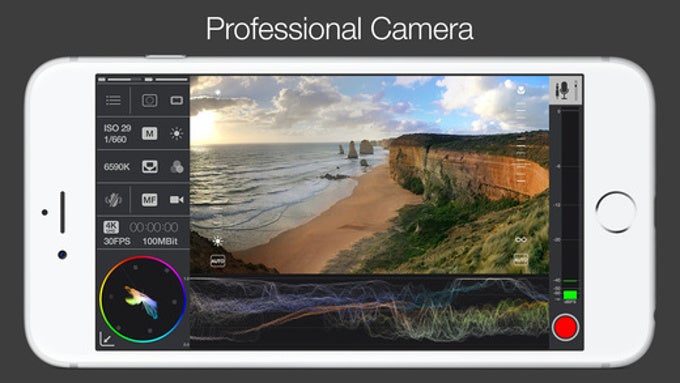The width and height of the screenshot is (680, 383).
Task: Toggle the exposure AUTO button in the viewfinder
Action: coord(218,261)
